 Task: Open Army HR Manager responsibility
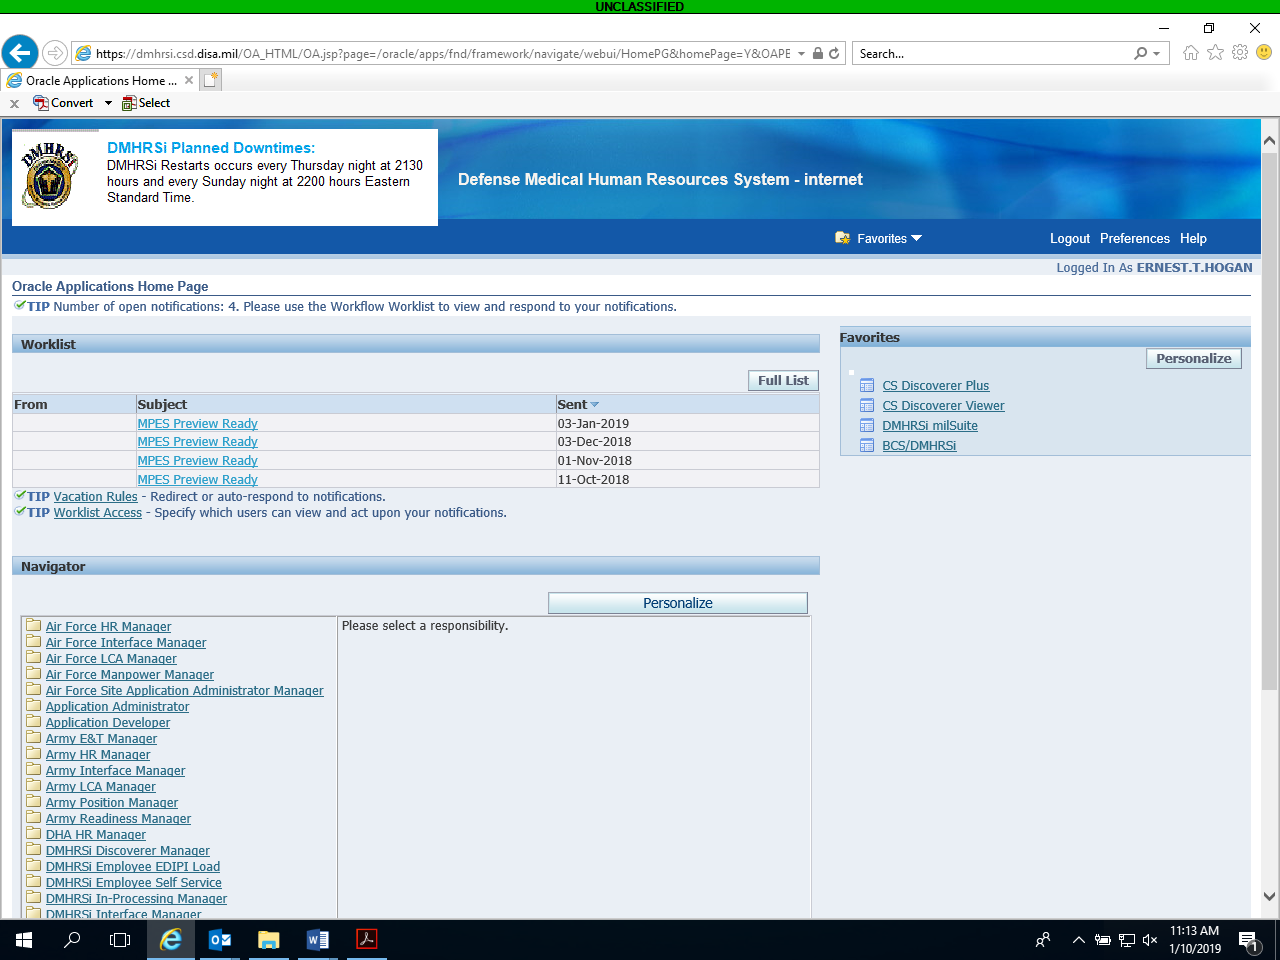[98, 754]
